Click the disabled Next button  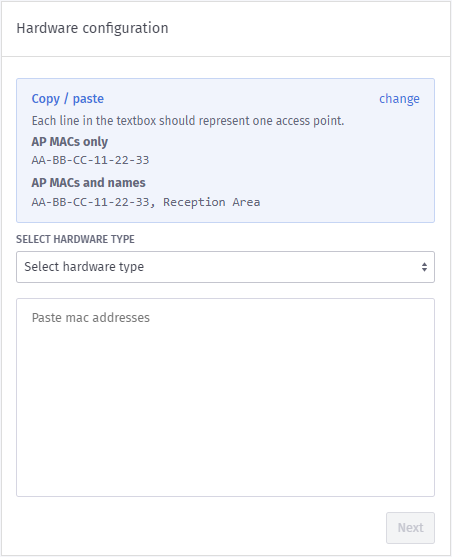tap(410, 528)
